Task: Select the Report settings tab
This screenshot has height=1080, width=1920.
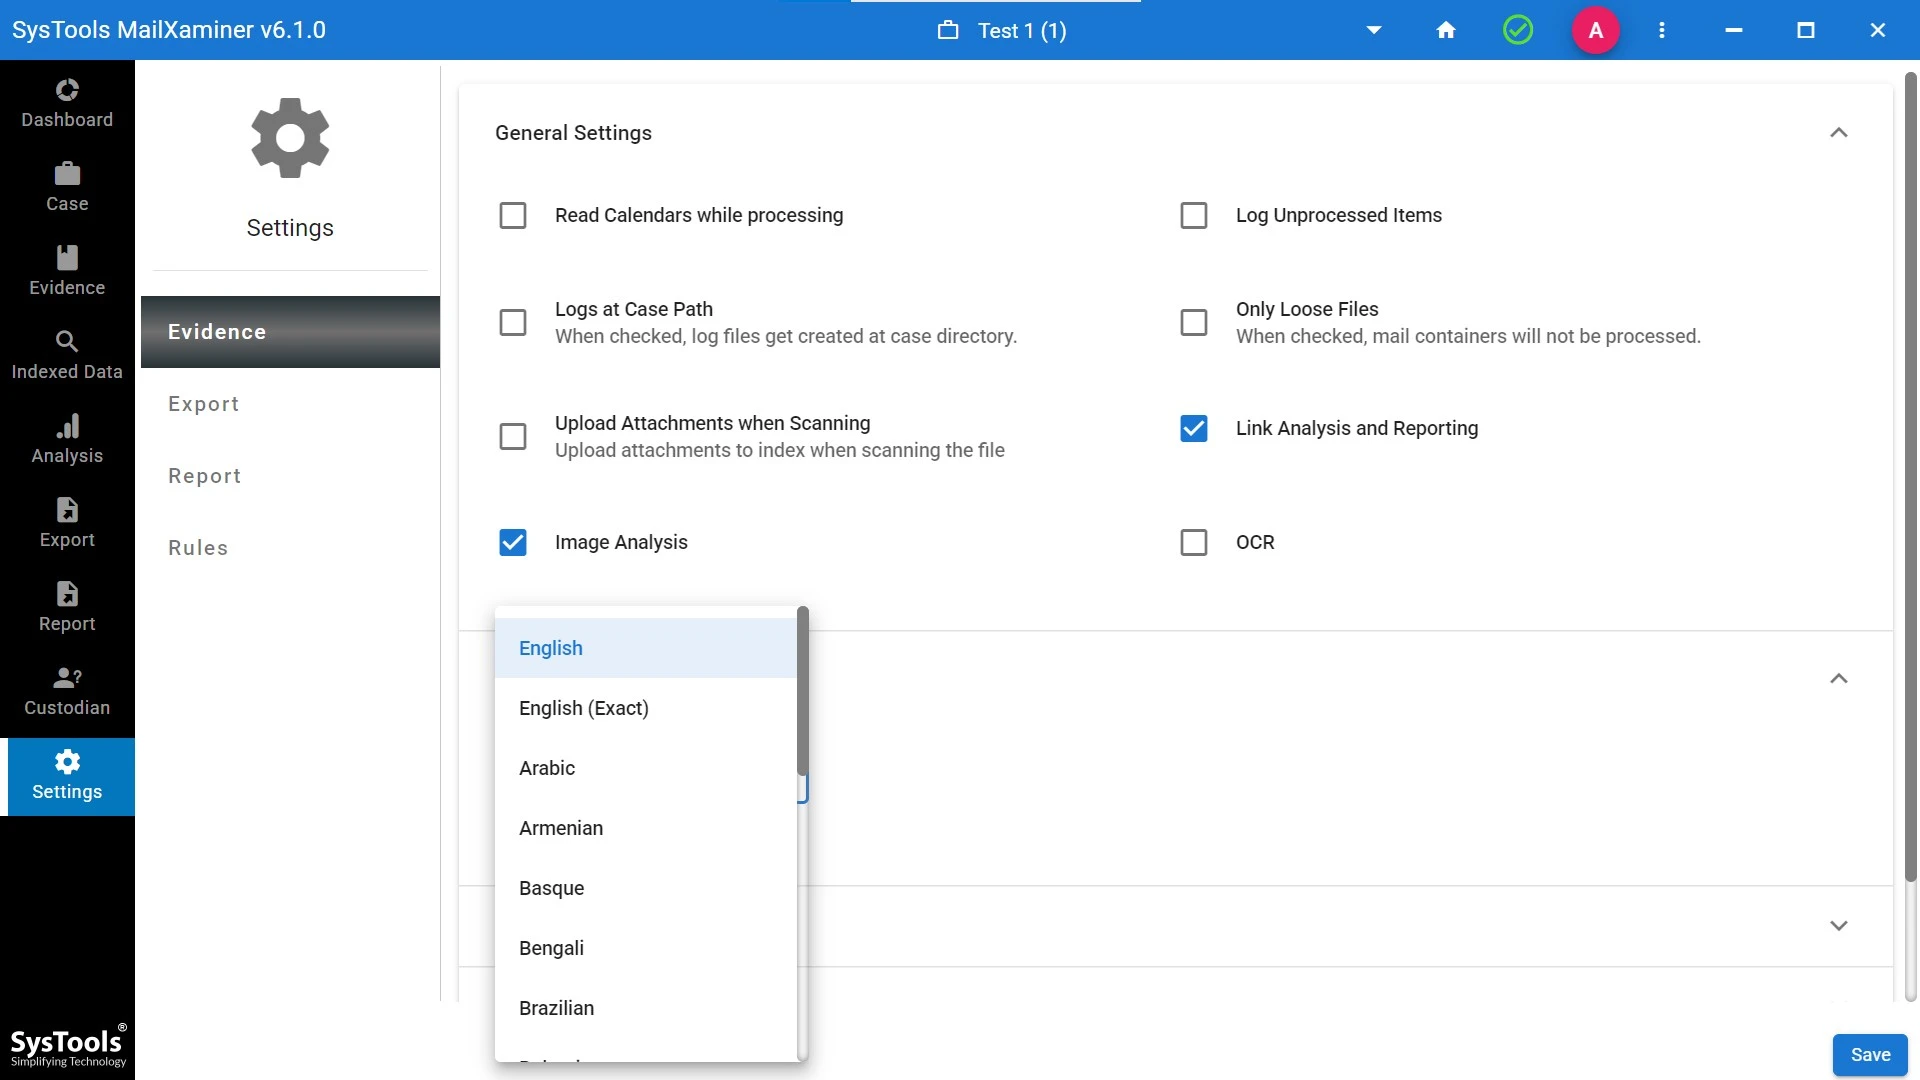Action: coord(290,476)
